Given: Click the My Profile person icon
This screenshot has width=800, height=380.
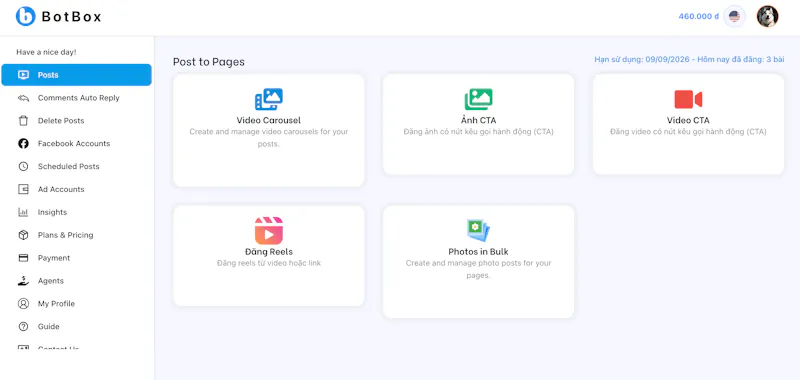Looking at the screenshot, I should 23,303.
